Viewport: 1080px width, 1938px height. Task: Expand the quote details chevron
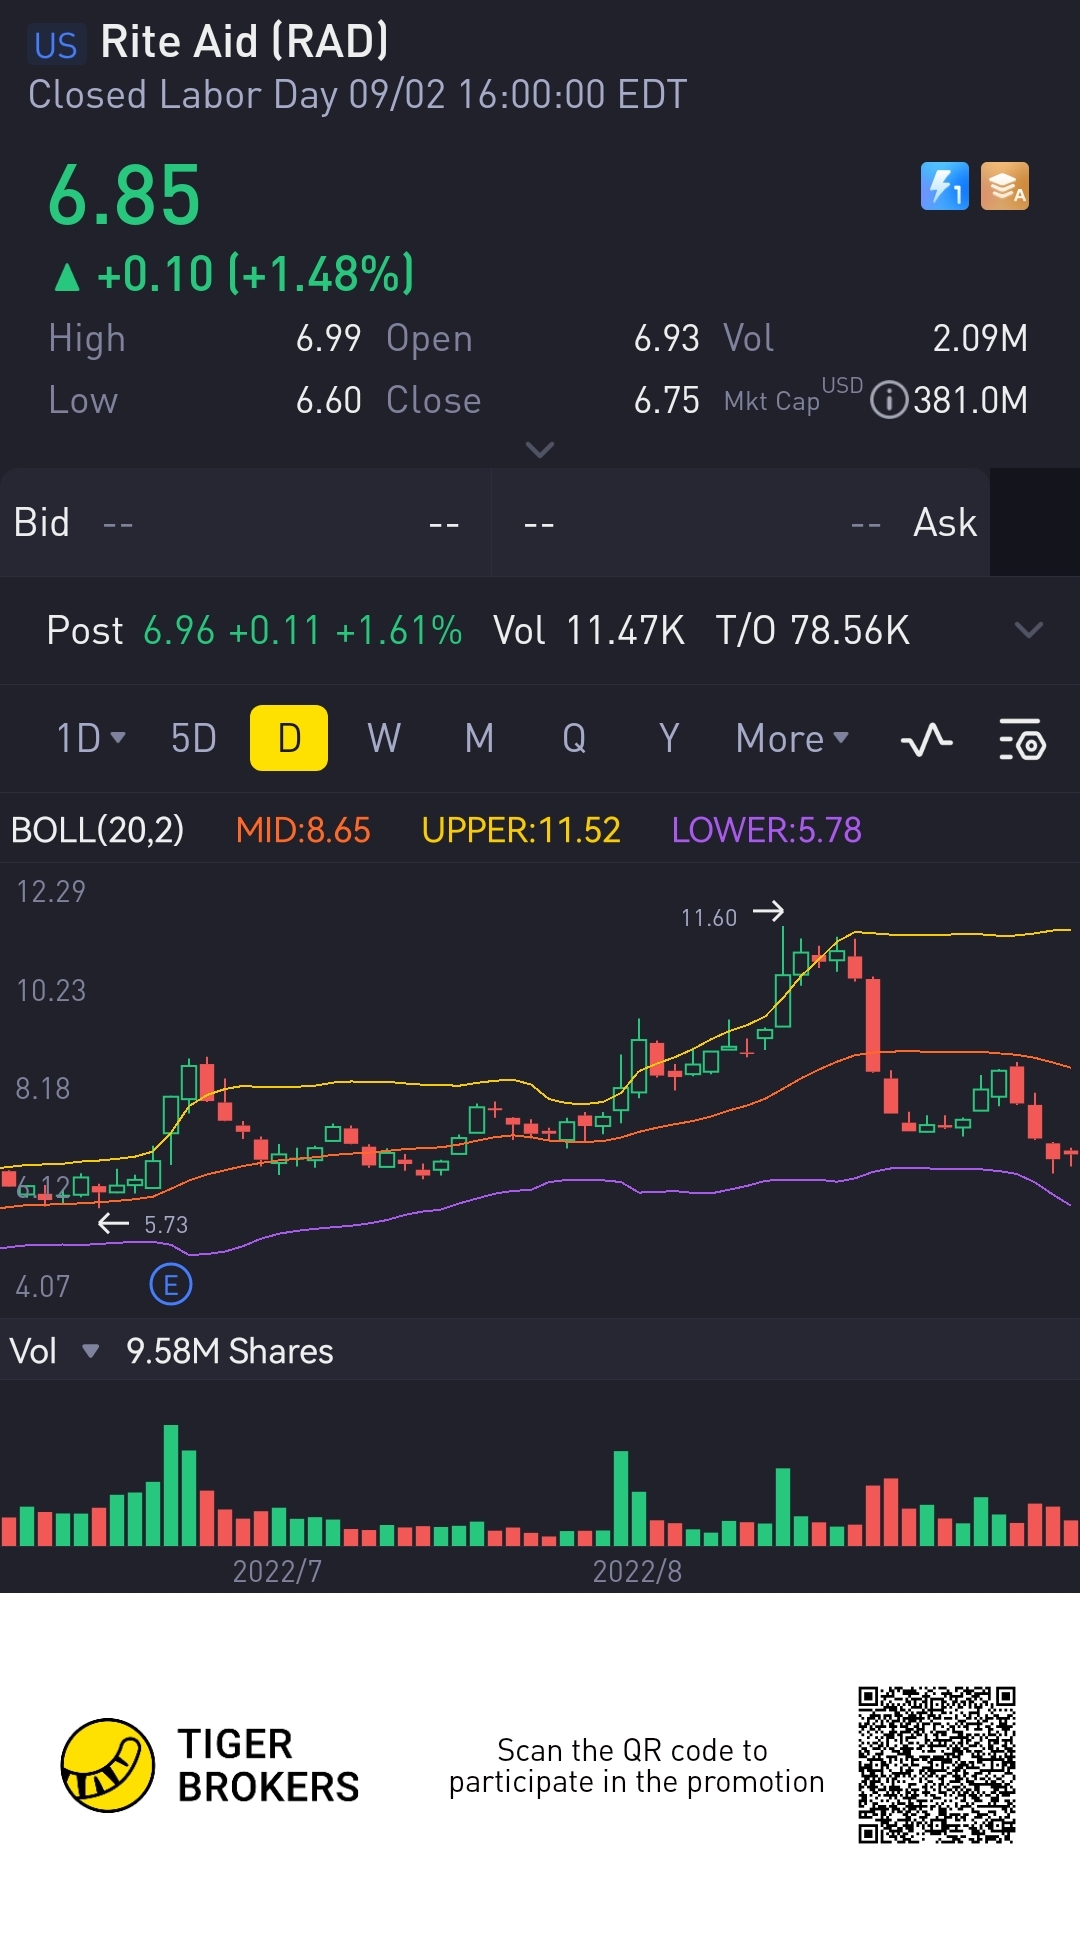540,450
